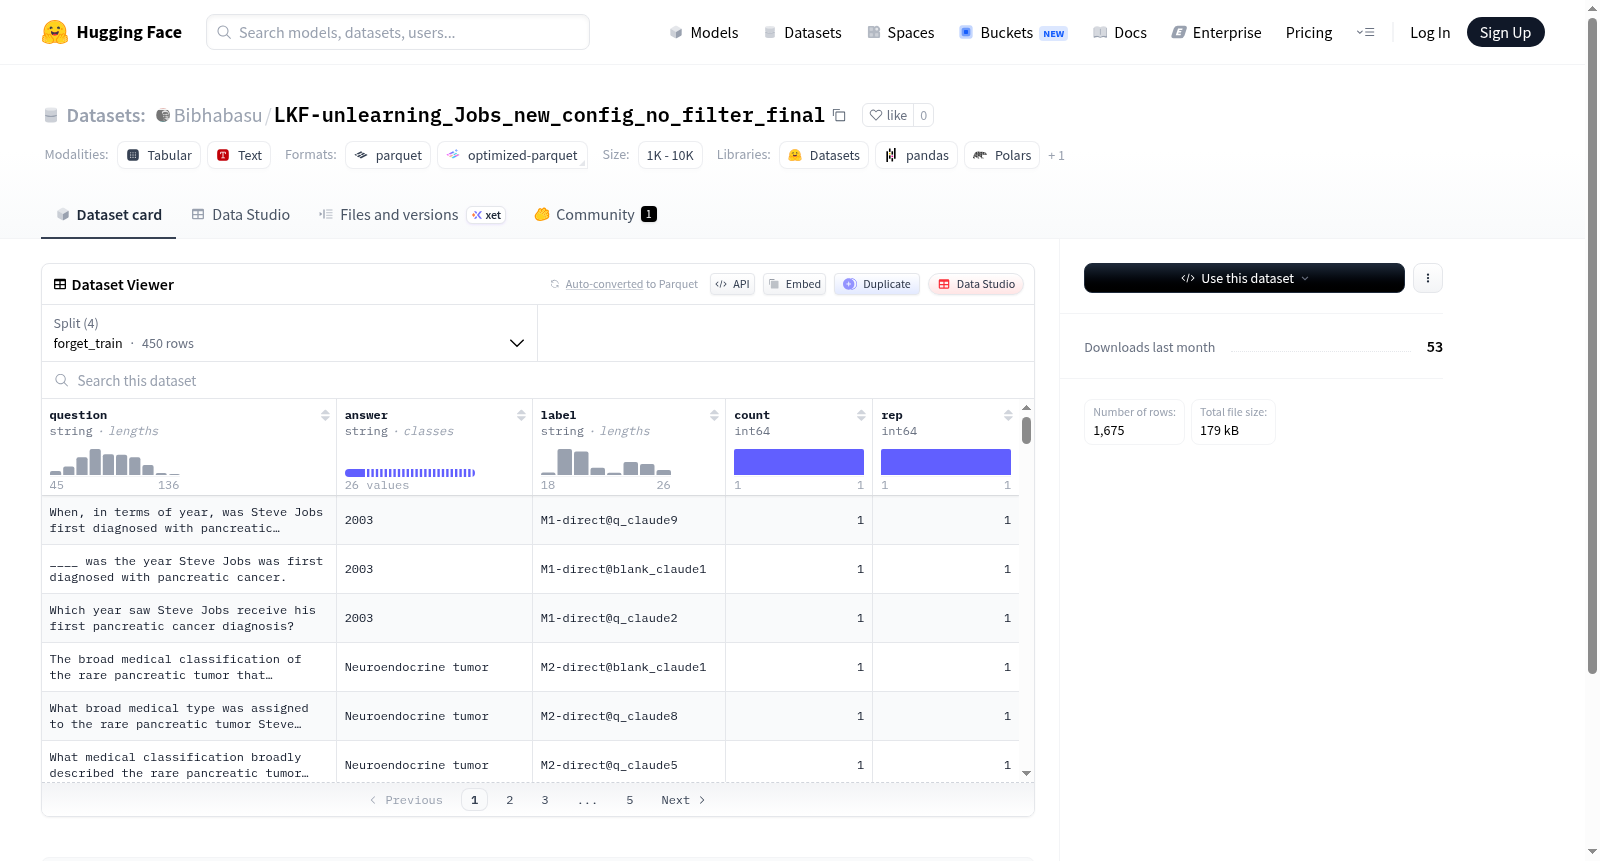The width and height of the screenshot is (1600, 861).
Task: Go to page 3 of the viewer
Action: 545,800
